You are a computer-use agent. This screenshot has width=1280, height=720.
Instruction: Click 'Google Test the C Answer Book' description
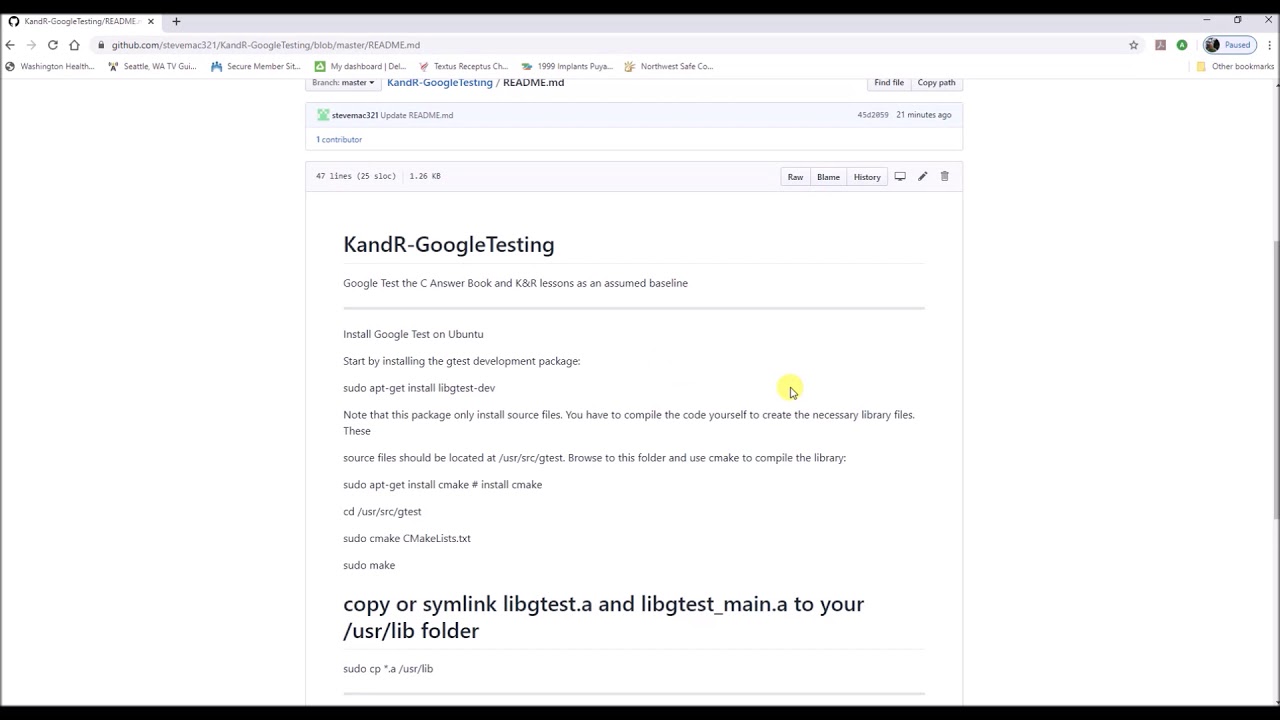click(515, 284)
